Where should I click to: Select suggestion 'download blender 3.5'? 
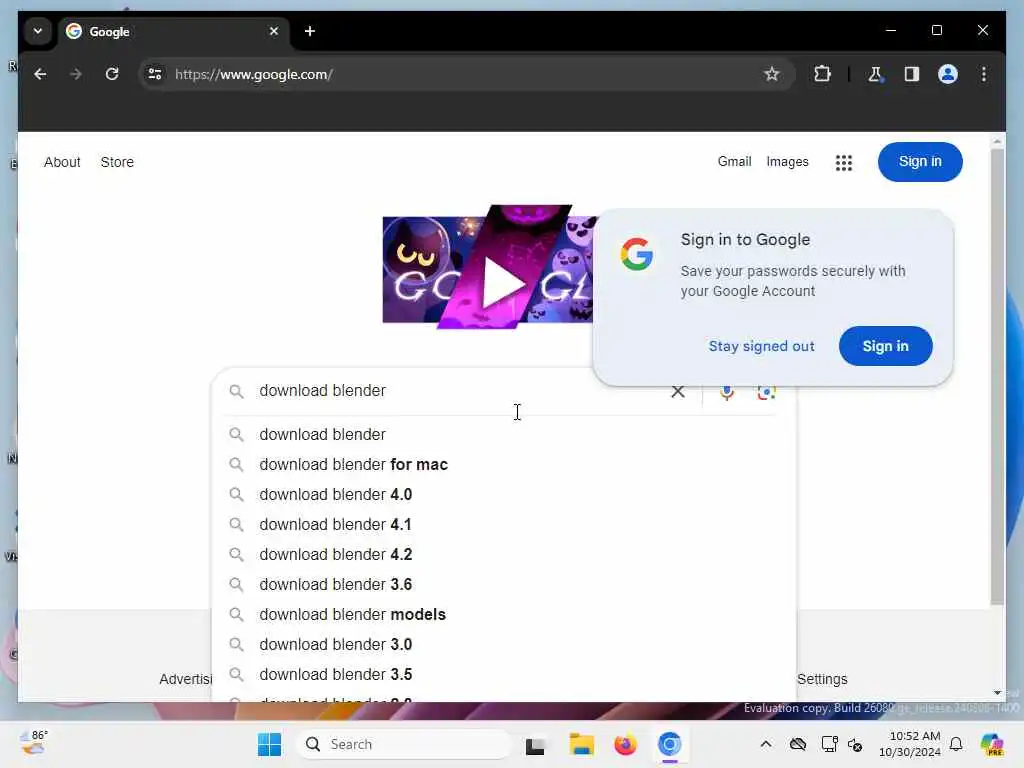[x=504, y=675]
